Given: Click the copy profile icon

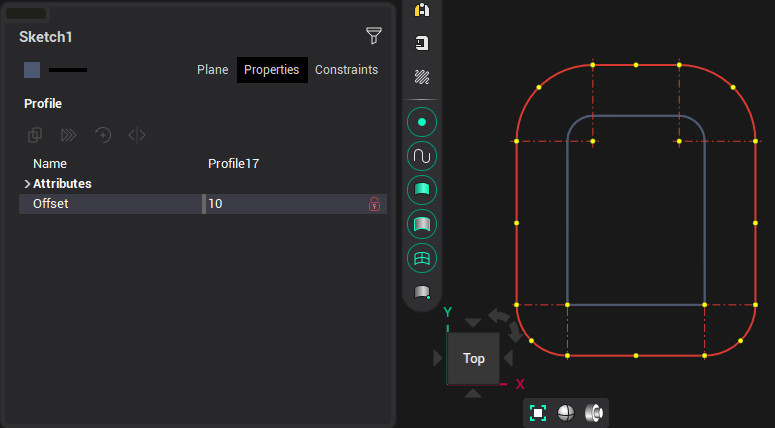Looking at the screenshot, I should click(x=35, y=135).
